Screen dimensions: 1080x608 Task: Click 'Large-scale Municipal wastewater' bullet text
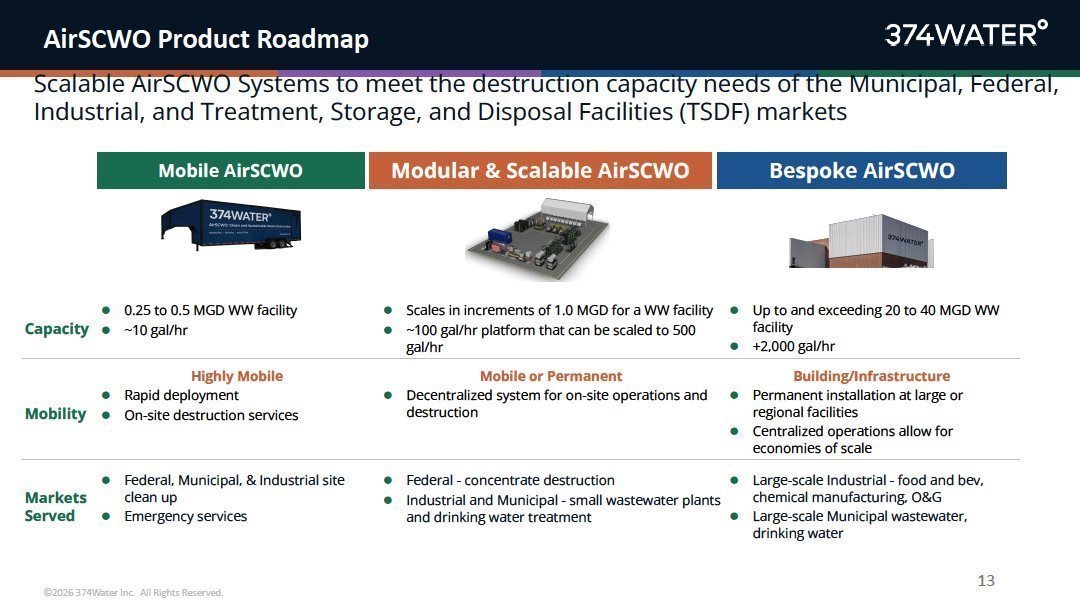[860, 524]
